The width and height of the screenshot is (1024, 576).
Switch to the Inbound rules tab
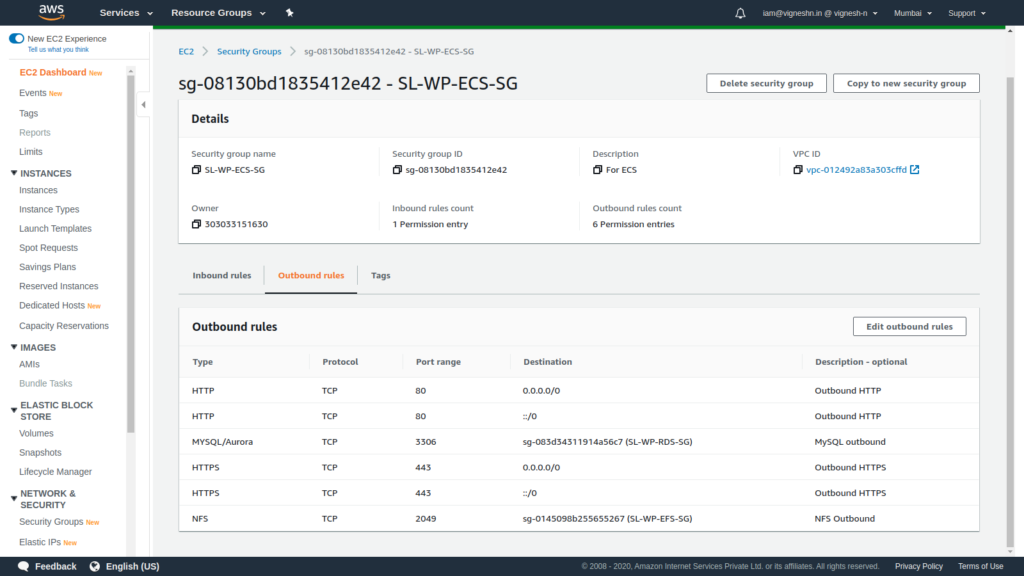pos(221,276)
